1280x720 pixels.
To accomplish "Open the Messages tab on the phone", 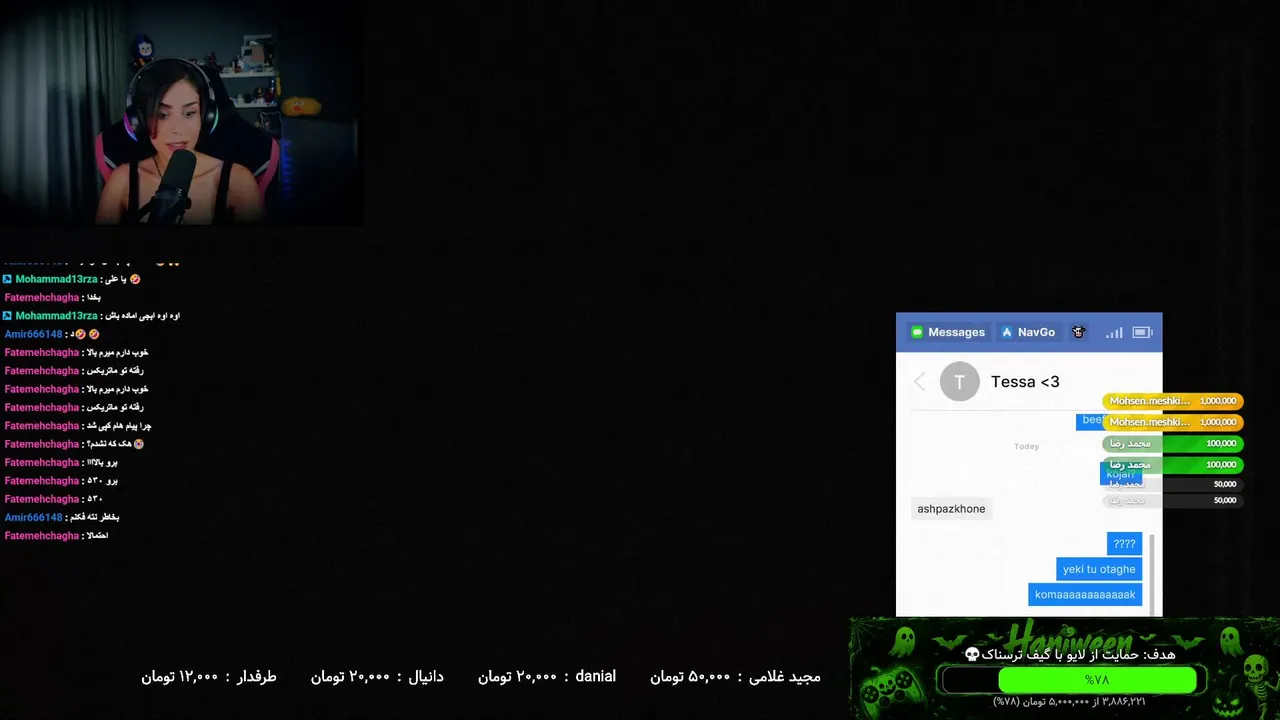I will (947, 332).
